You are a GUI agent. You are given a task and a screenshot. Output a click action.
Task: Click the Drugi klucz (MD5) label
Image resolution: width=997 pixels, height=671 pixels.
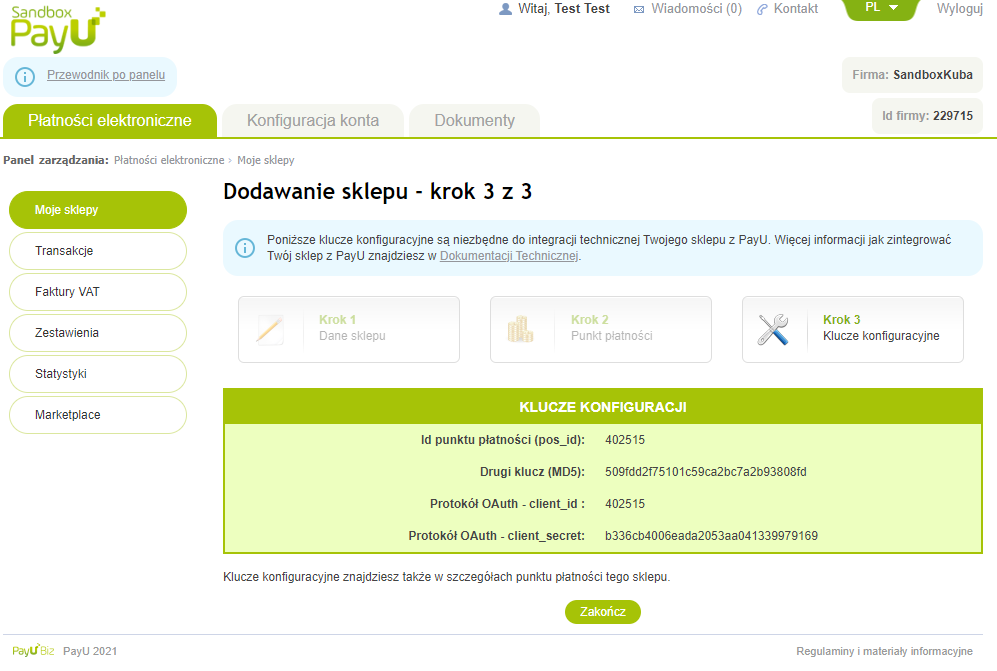532,472
